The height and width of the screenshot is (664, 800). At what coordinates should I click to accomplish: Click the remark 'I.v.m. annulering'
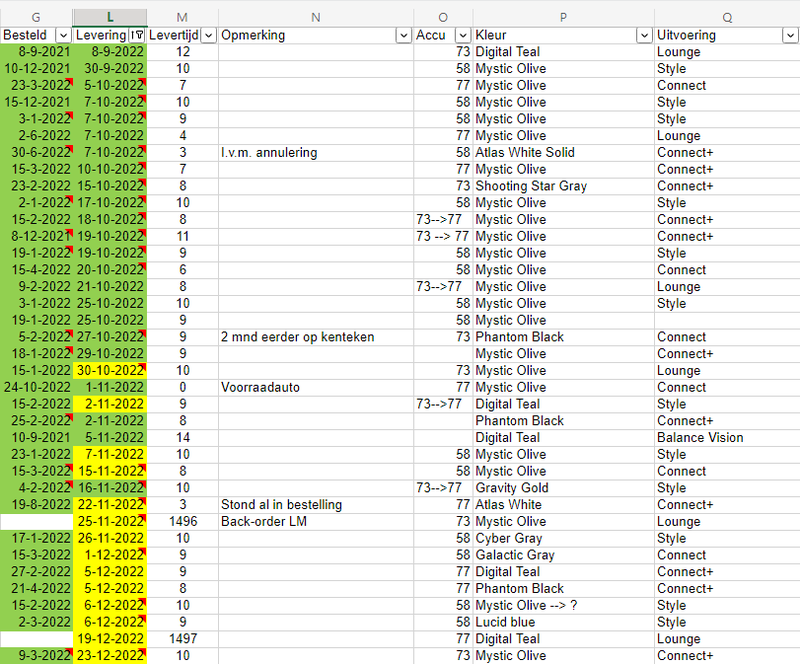269,153
